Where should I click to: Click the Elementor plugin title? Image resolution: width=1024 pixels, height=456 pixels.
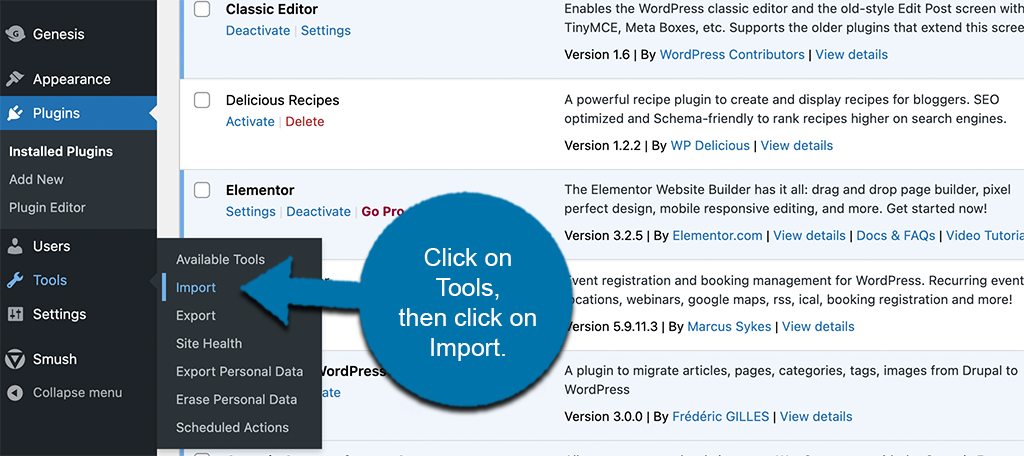click(x=260, y=191)
